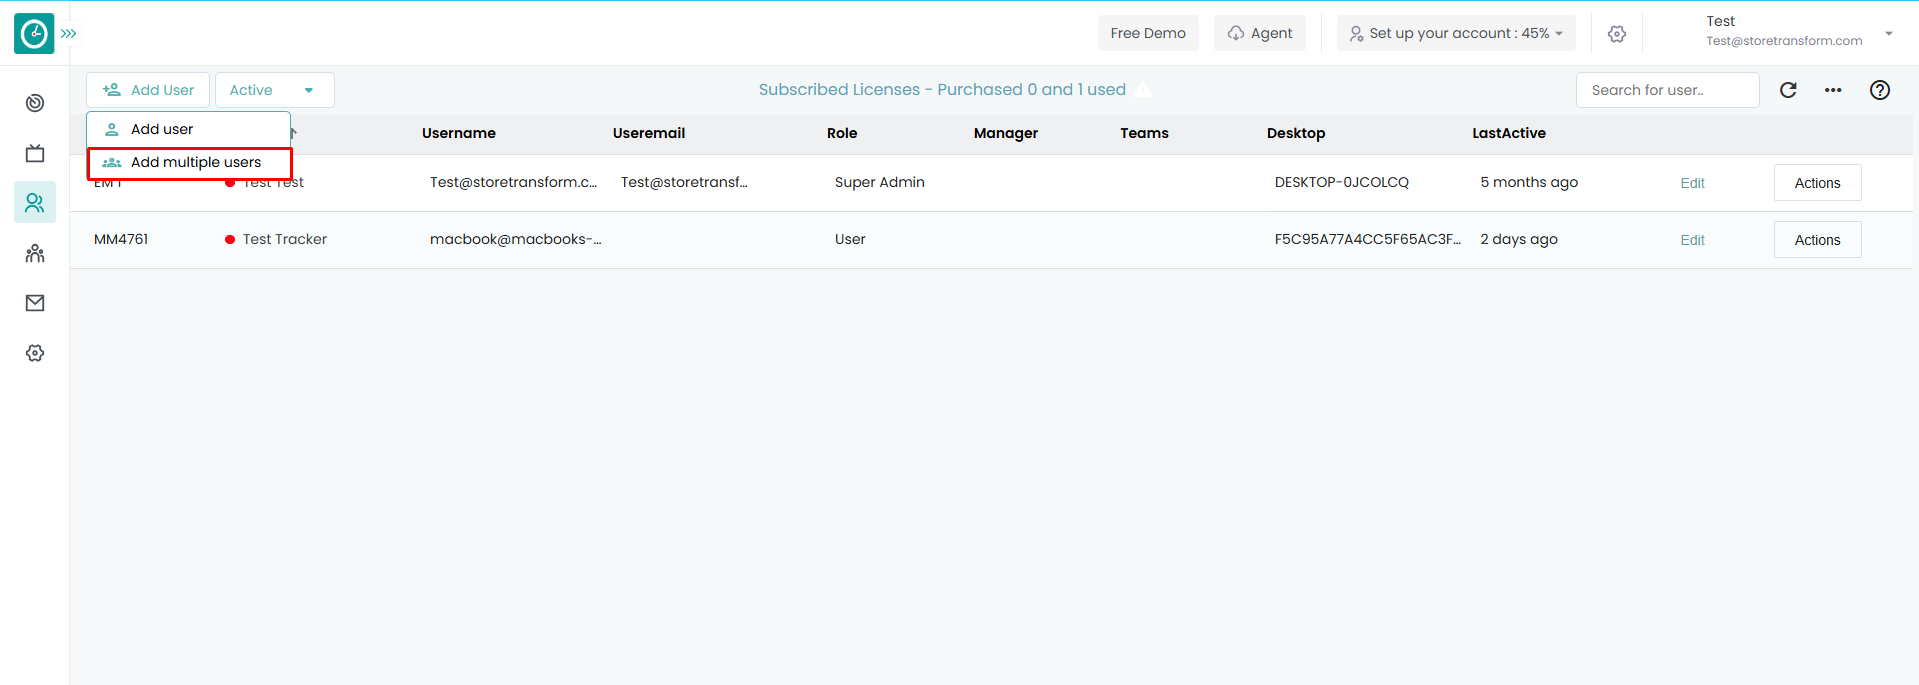Sort by the Useremail column header
The image size is (1919, 685).
coord(649,133)
